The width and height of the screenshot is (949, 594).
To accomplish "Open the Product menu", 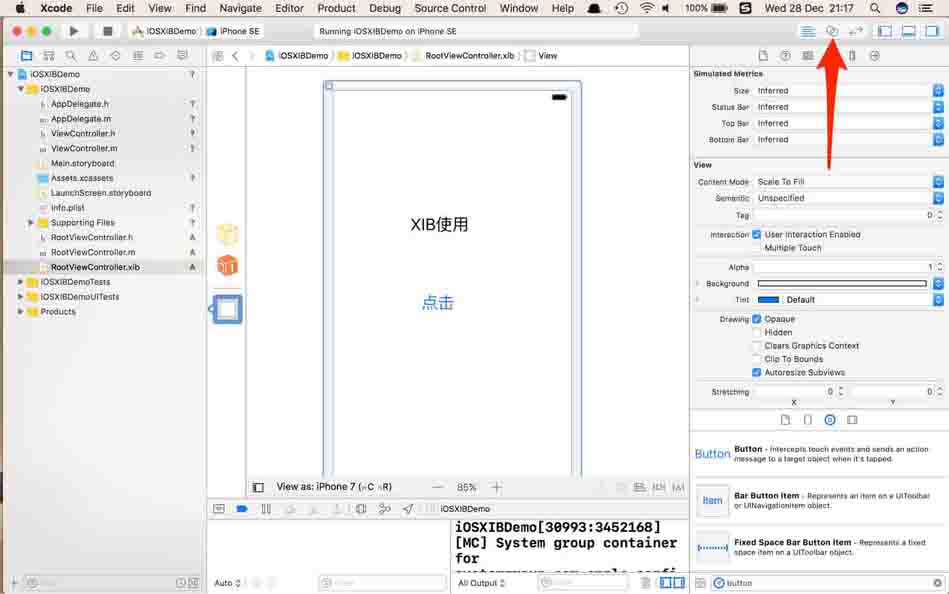I will tap(336, 8).
